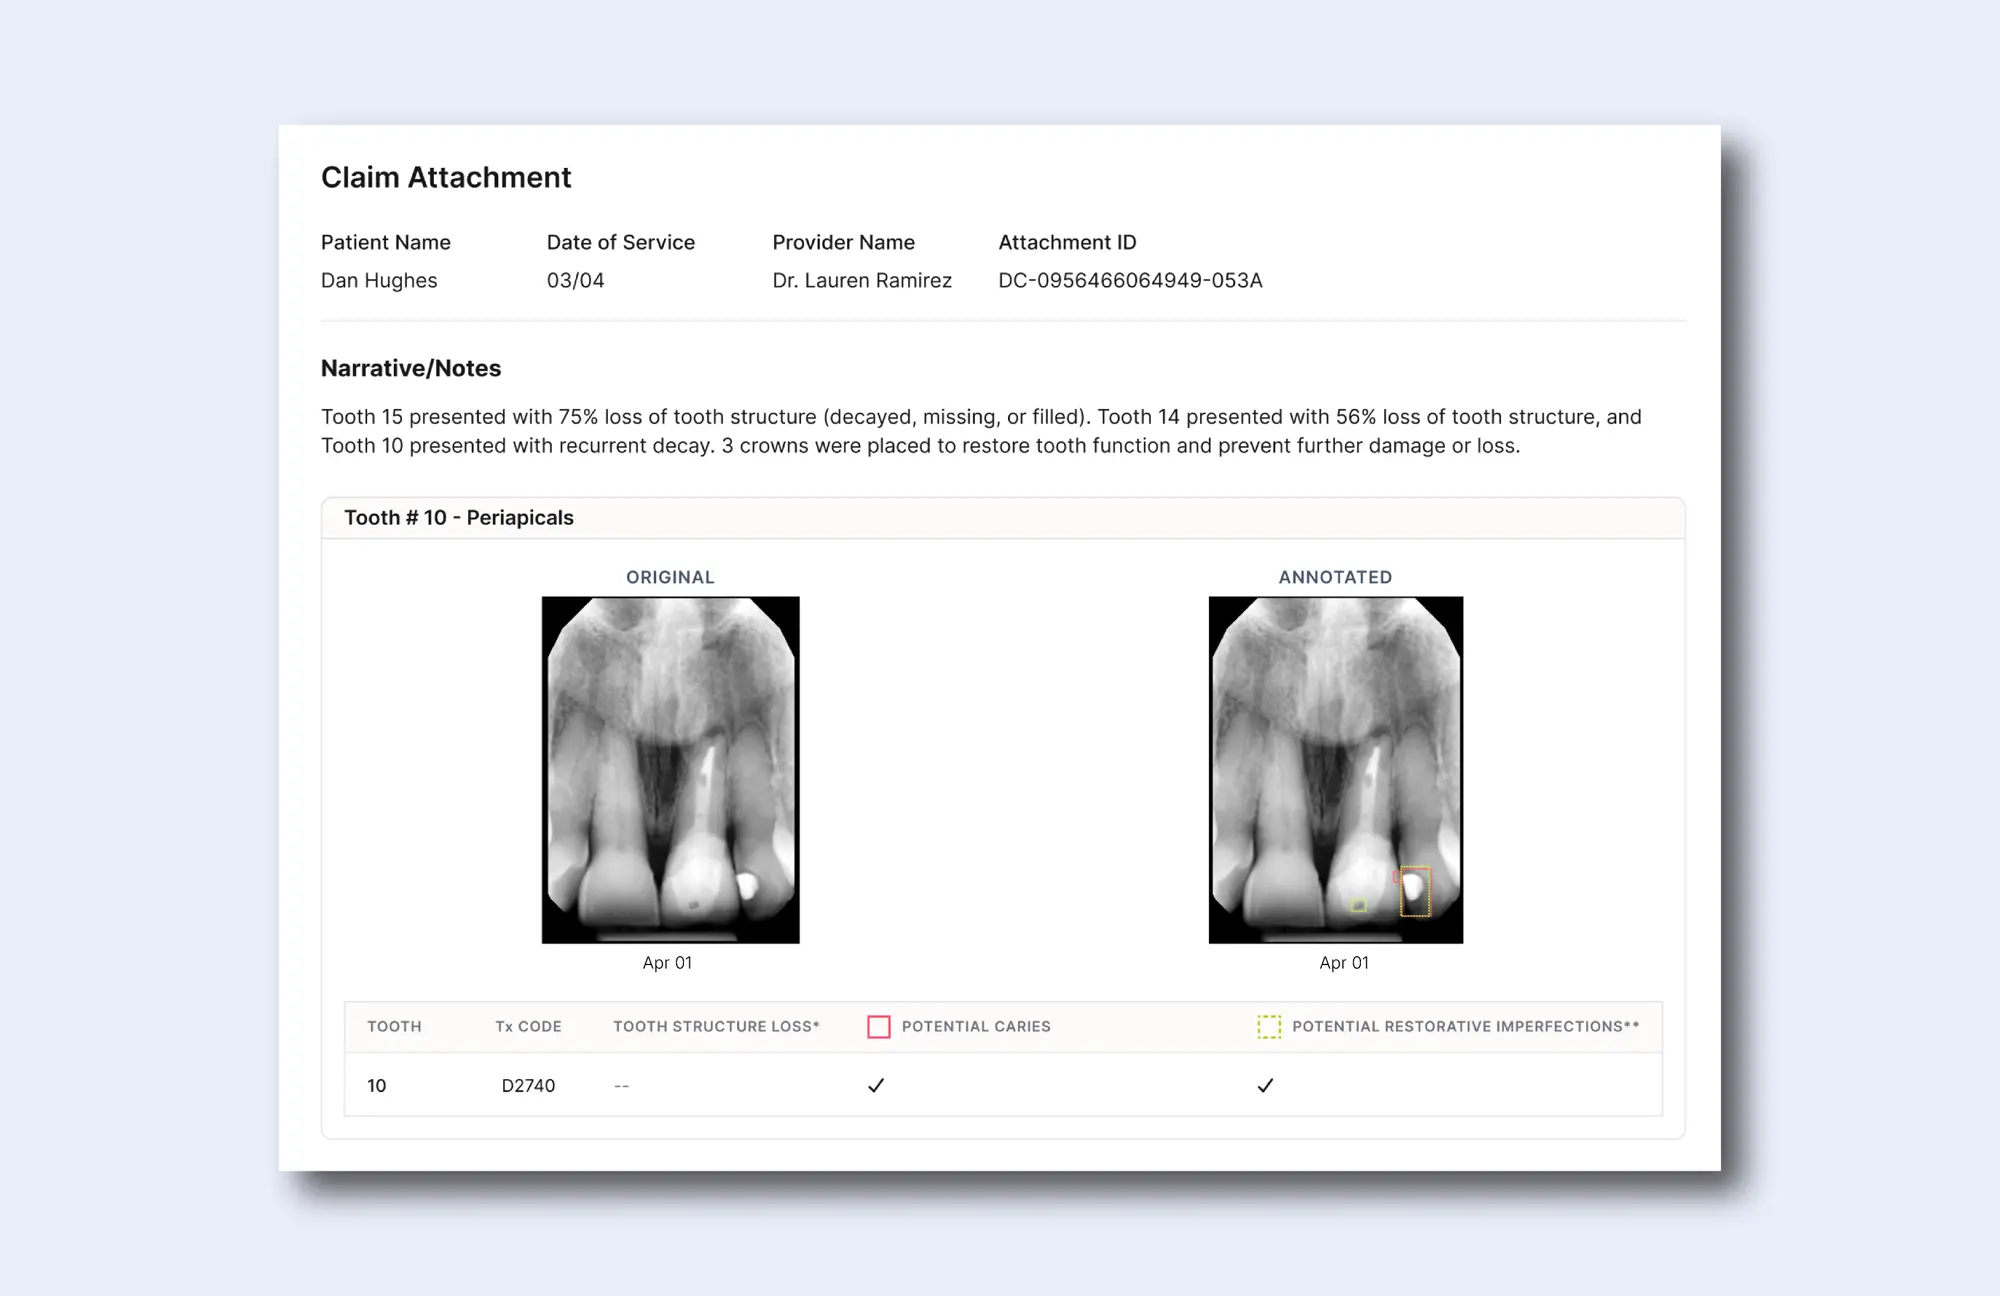This screenshot has width=2000, height=1296.
Task: Select the Tooth # 10 - Periapicals section header
Action: coord(459,518)
